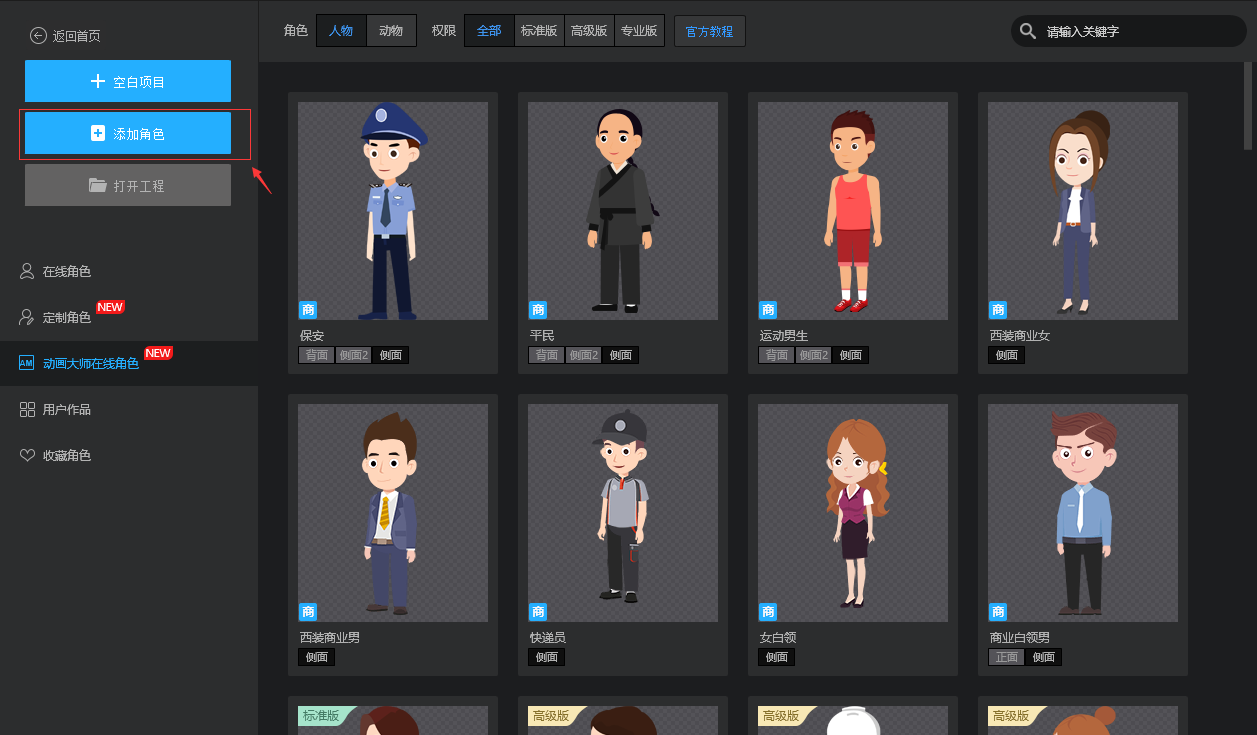
Task: Filter characters by 高级版
Action: [589, 31]
